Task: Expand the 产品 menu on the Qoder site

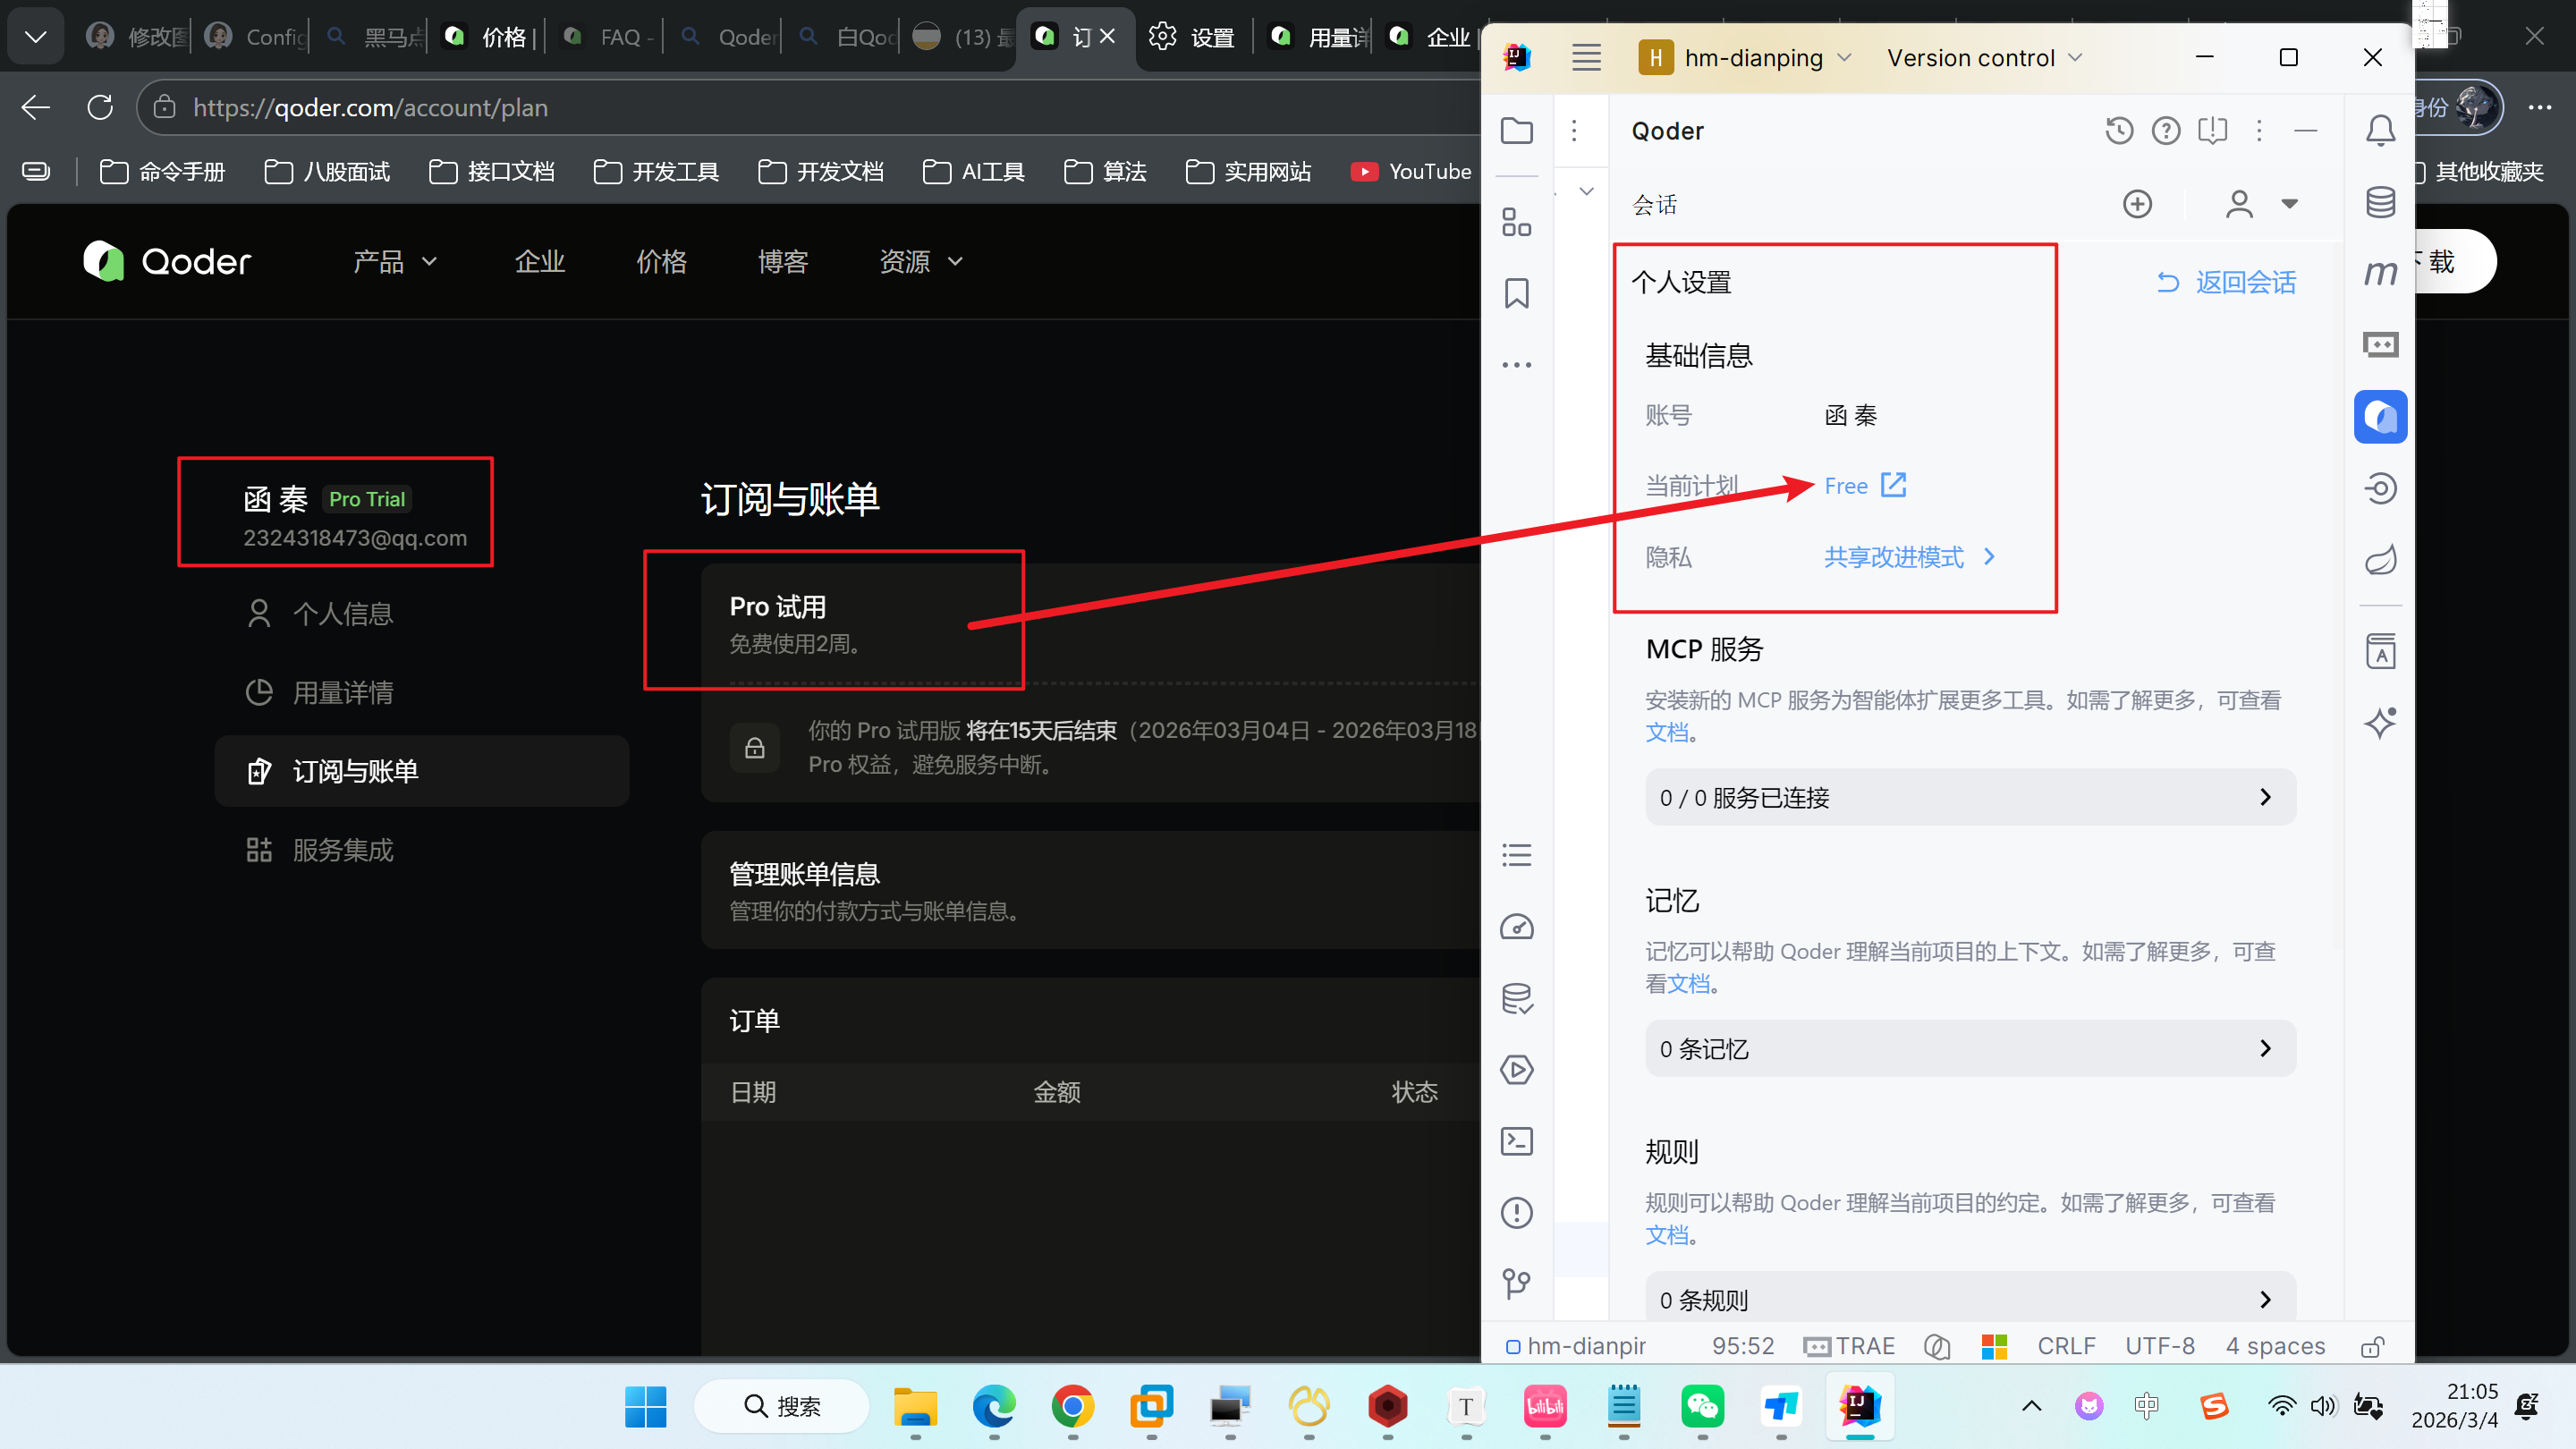Action: coord(395,262)
